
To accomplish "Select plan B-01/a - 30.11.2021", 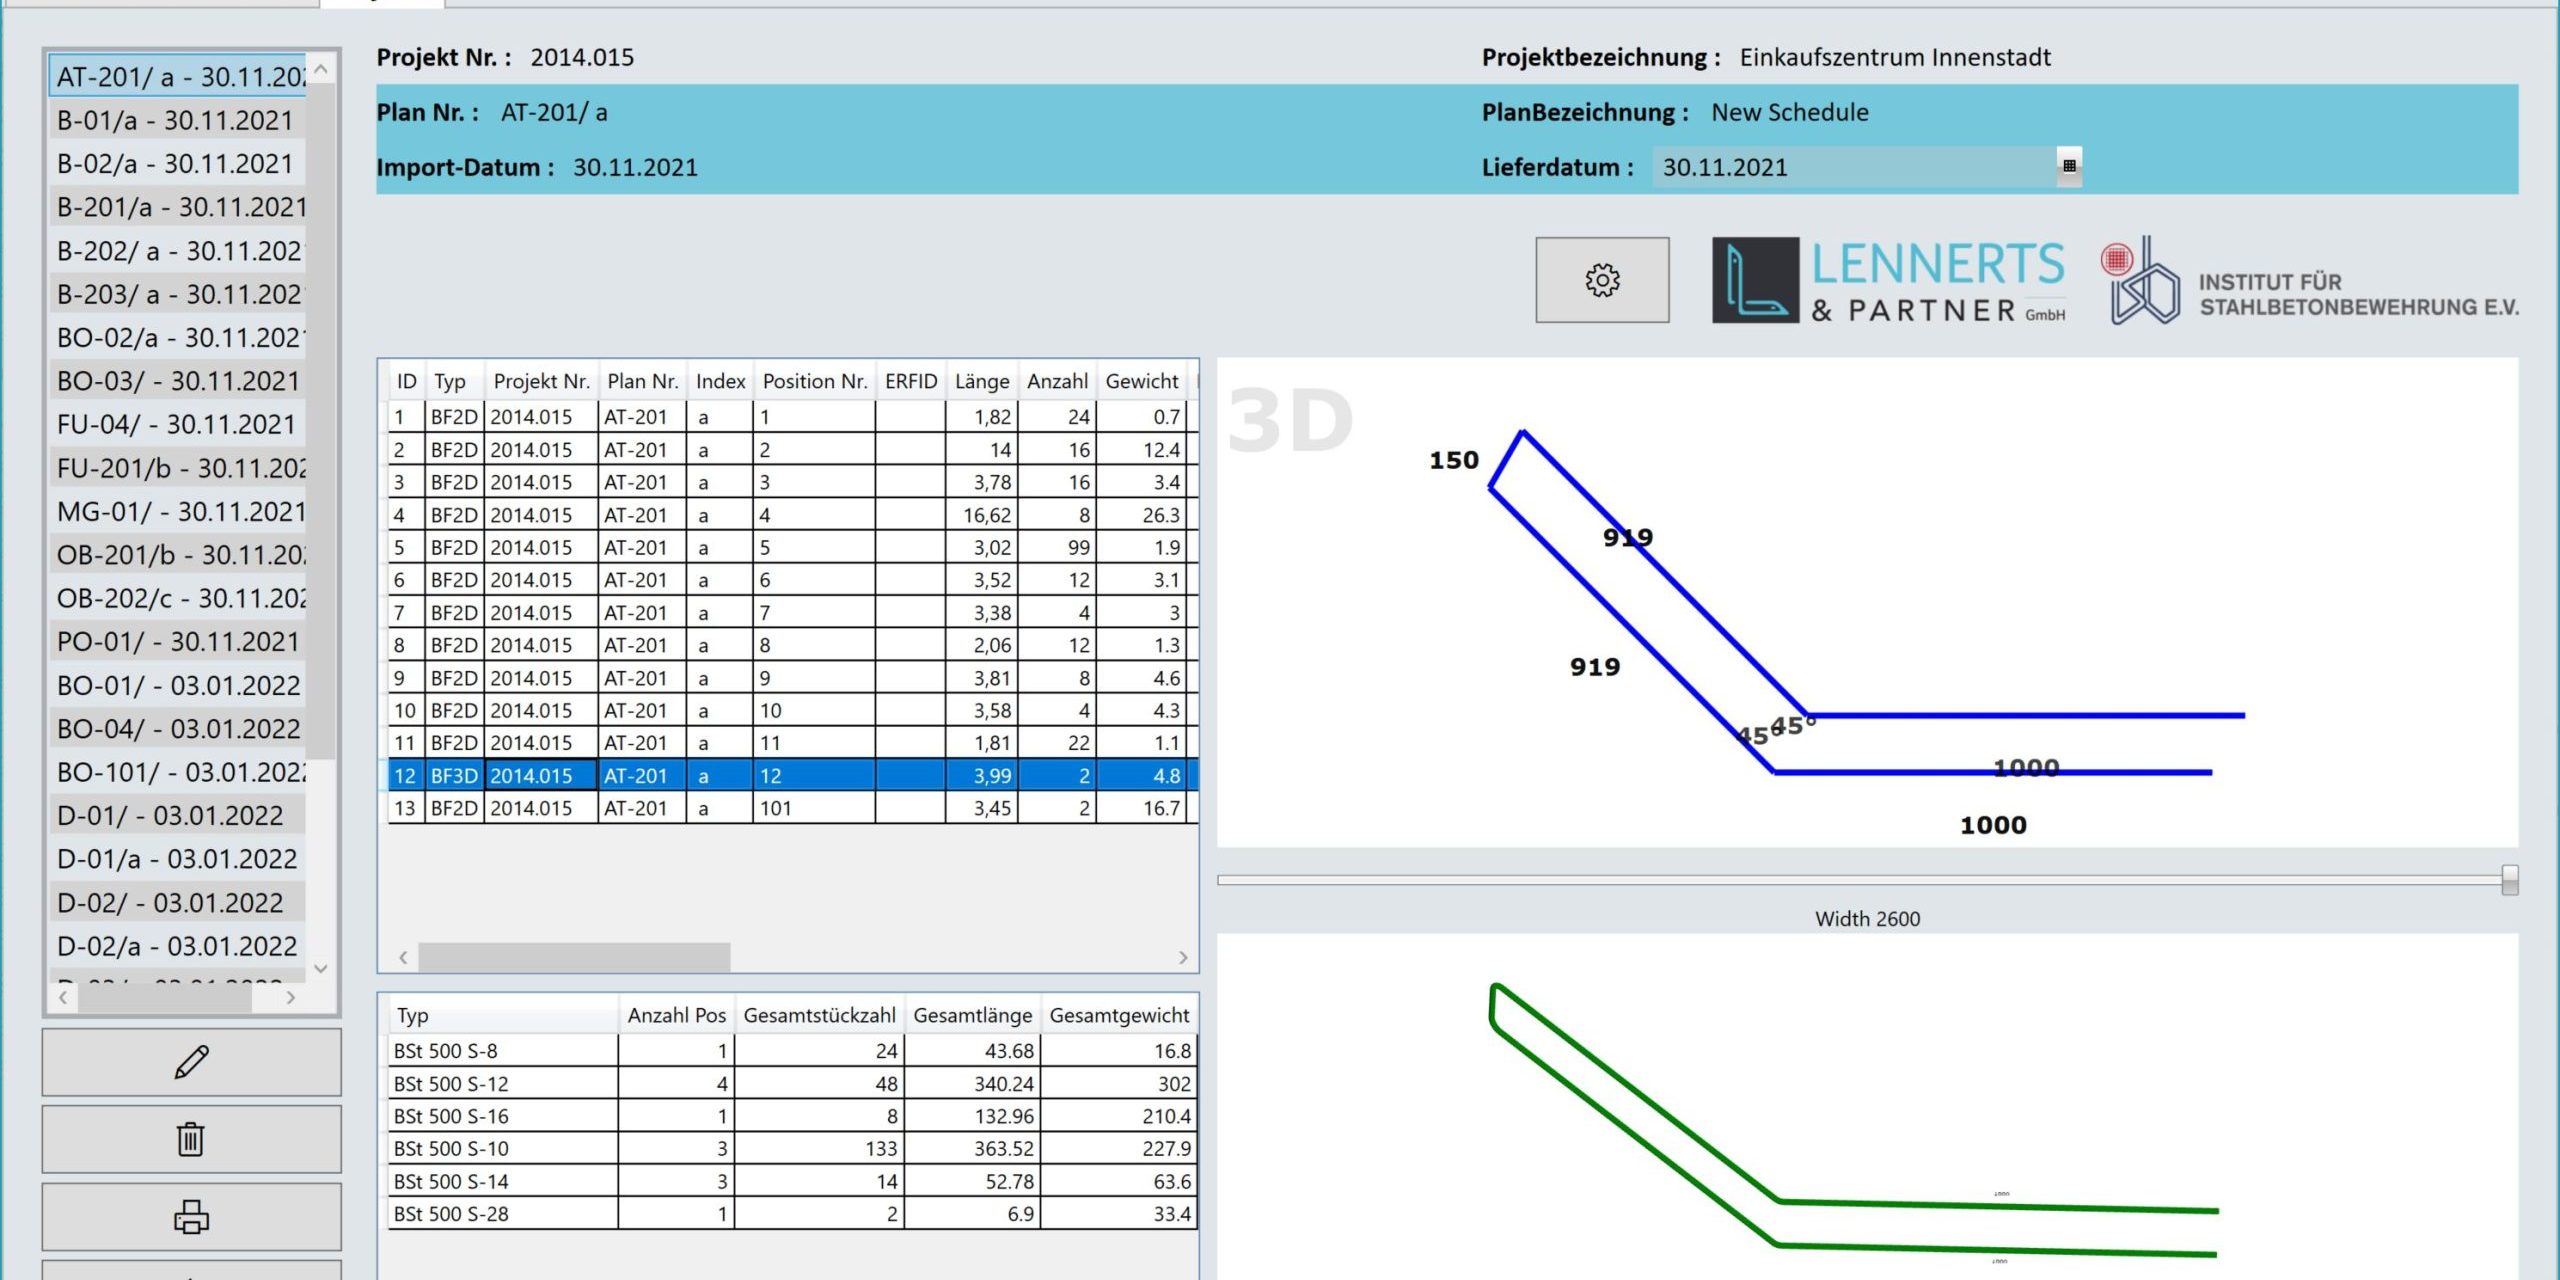I will click(176, 121).
